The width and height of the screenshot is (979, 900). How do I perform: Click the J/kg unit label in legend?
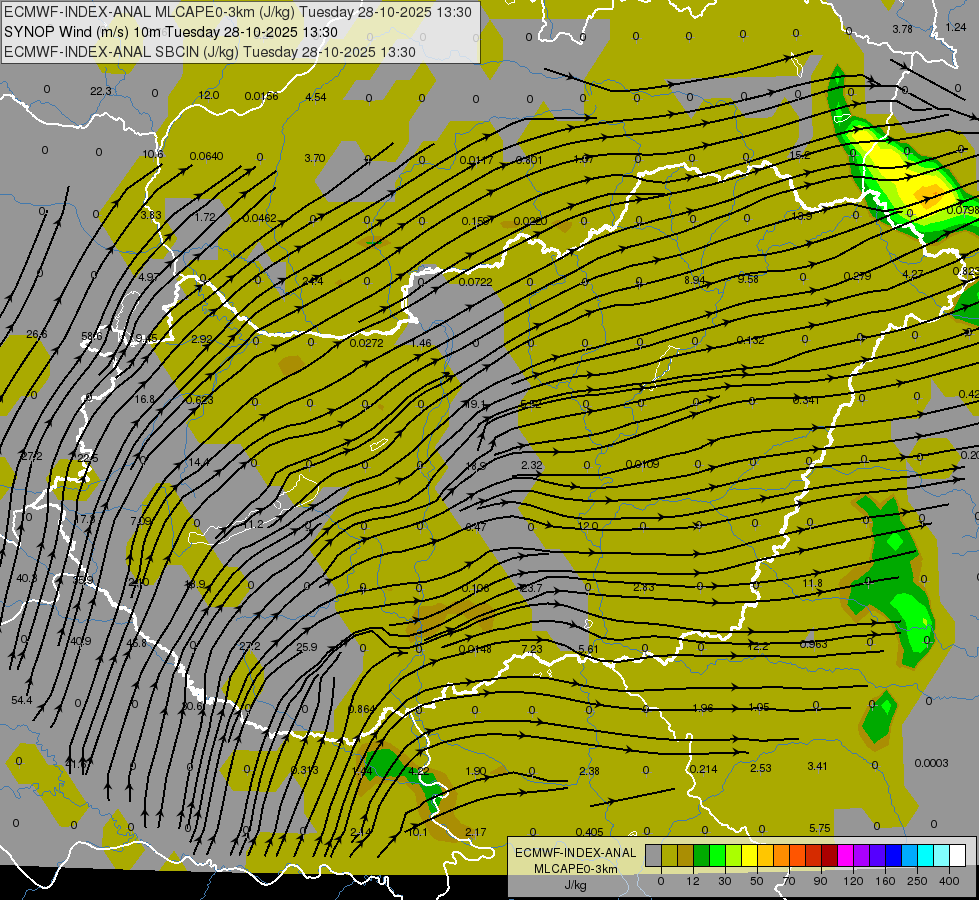pos(575,885)
